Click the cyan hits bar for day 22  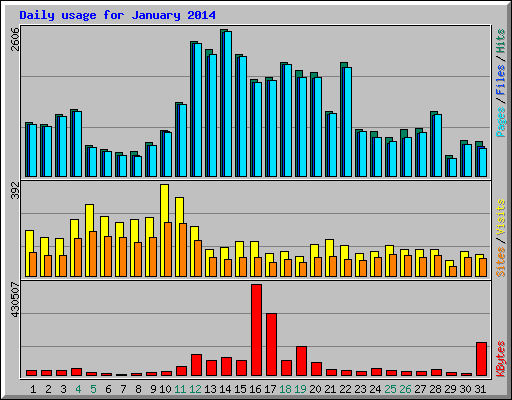click(348, 122)
